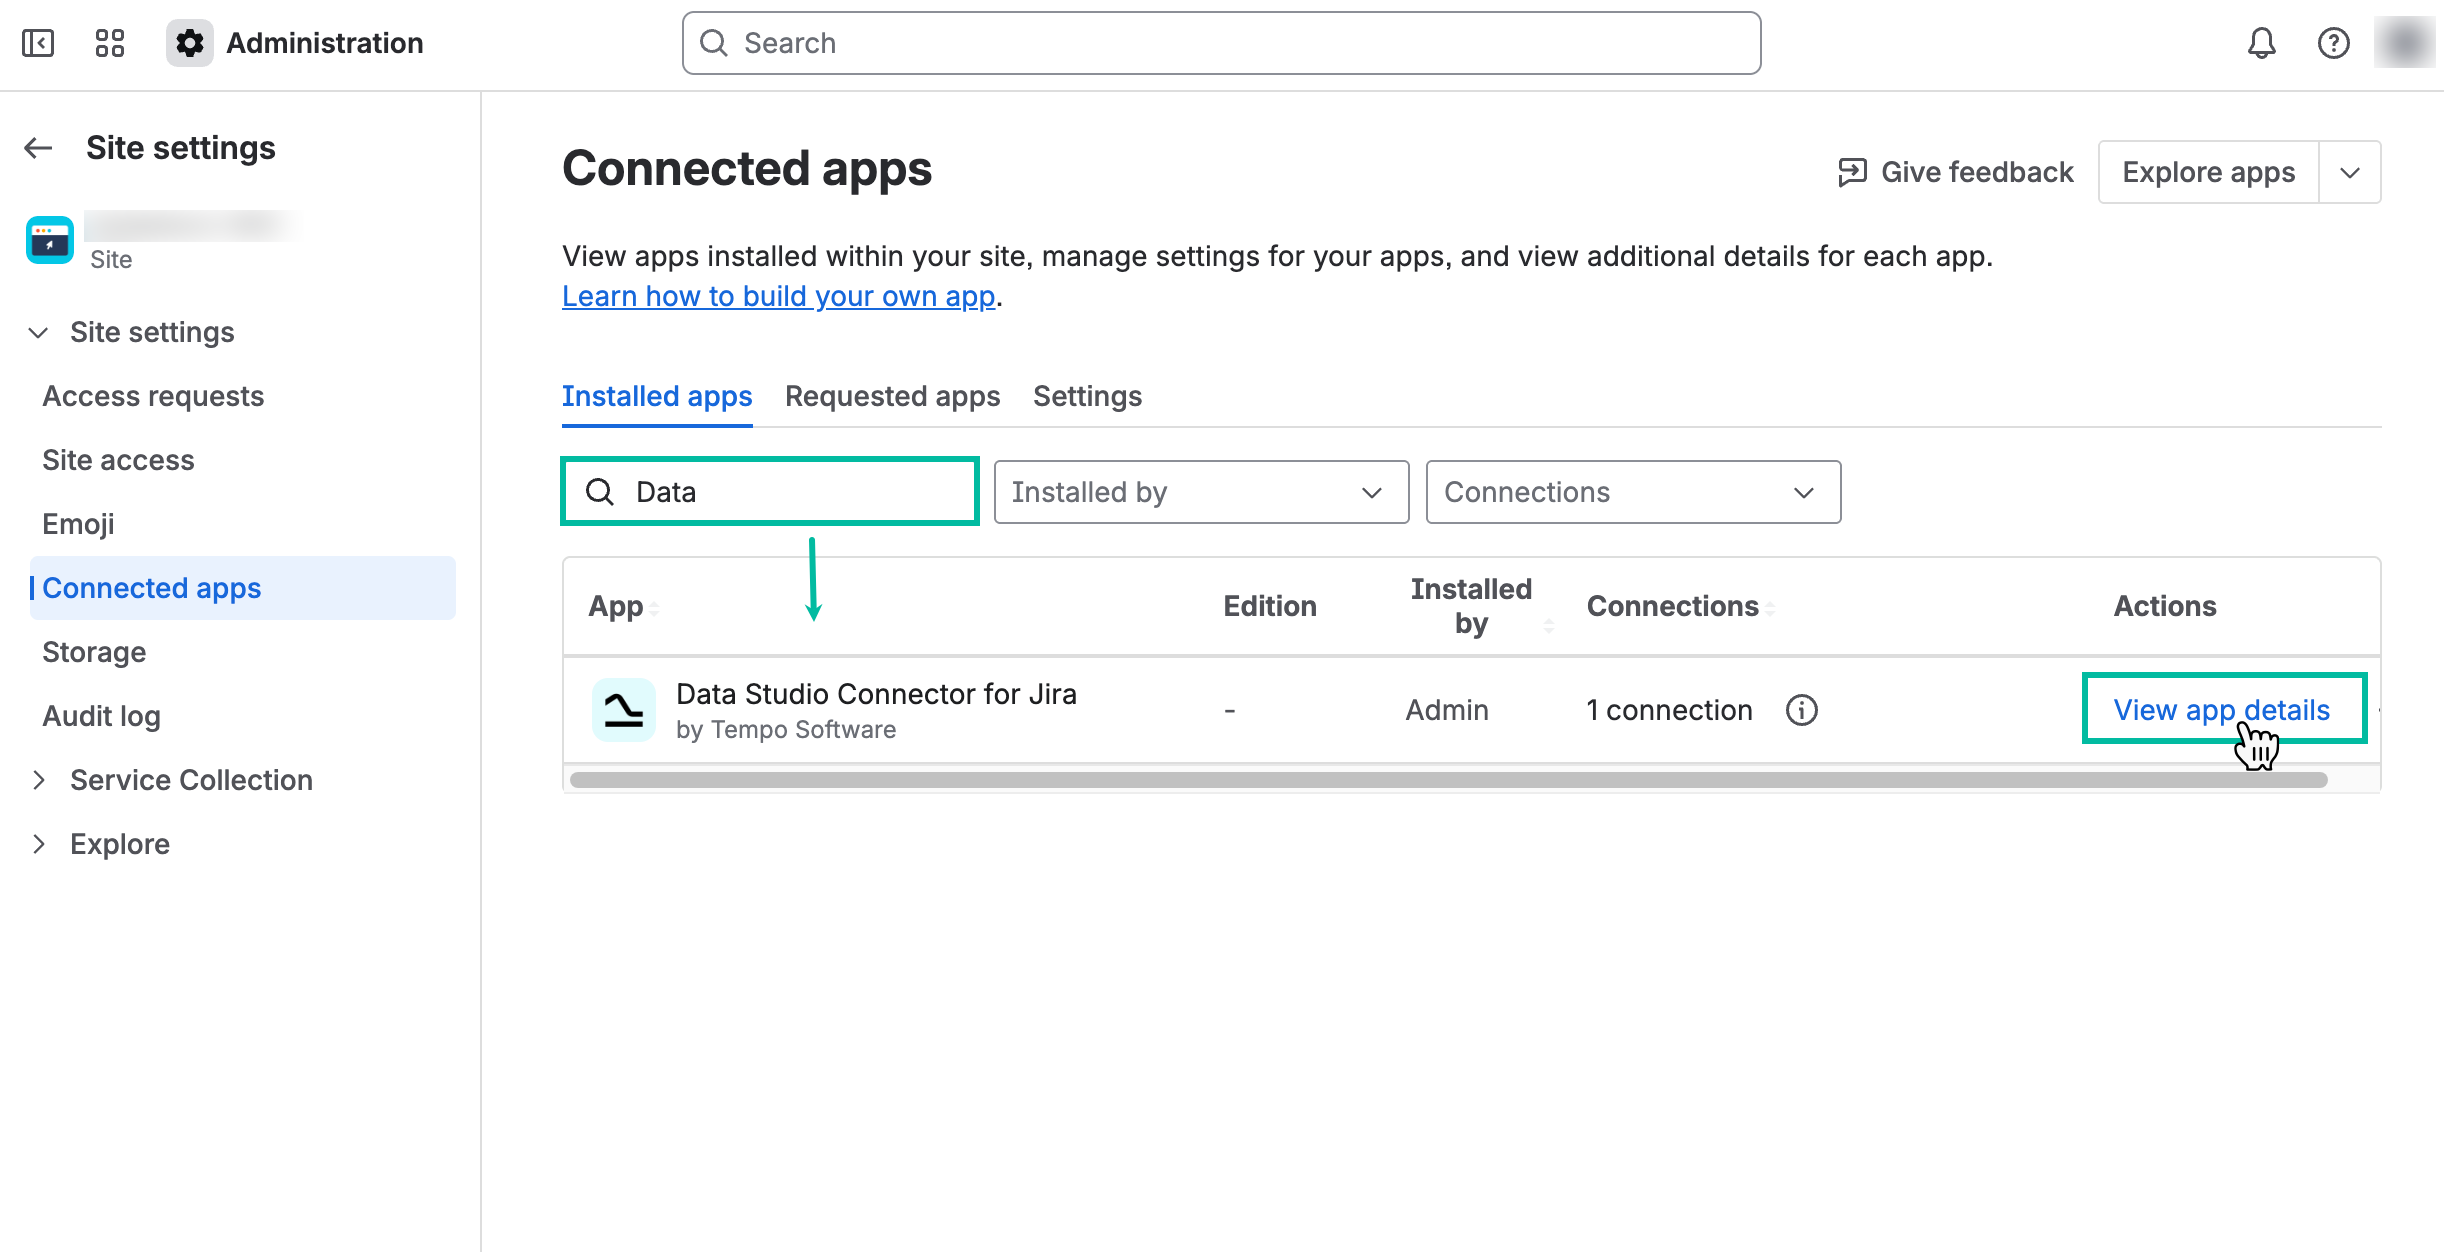Screen dimensions: 2444x1252
Task: Collapse the sidebar panel icon
Action: pyautogui.click(x=38, y=43)
